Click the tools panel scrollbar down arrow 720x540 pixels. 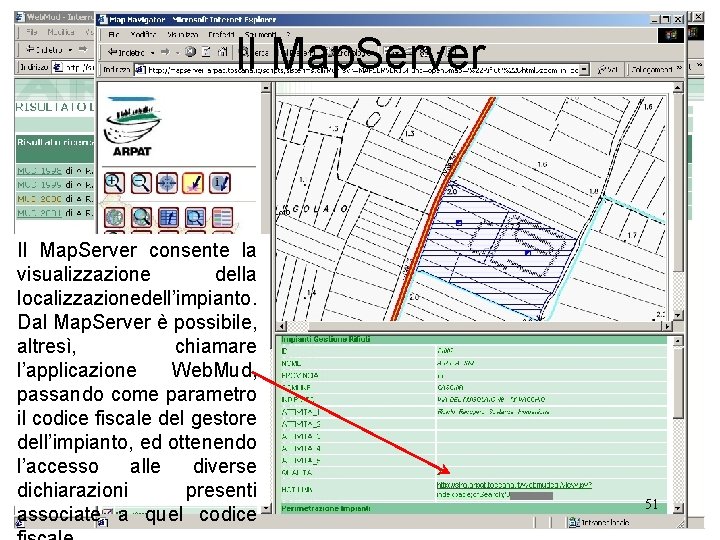click(x=265, y=509)
